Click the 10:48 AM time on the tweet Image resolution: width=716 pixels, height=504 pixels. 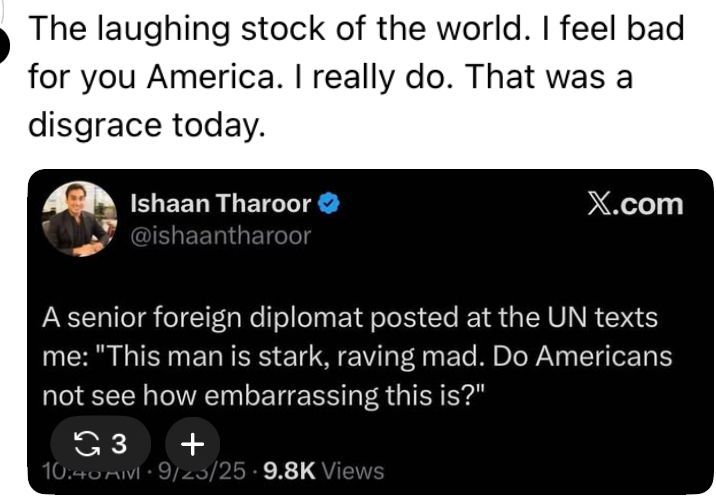pyautogui.click(x=87, y=470)
